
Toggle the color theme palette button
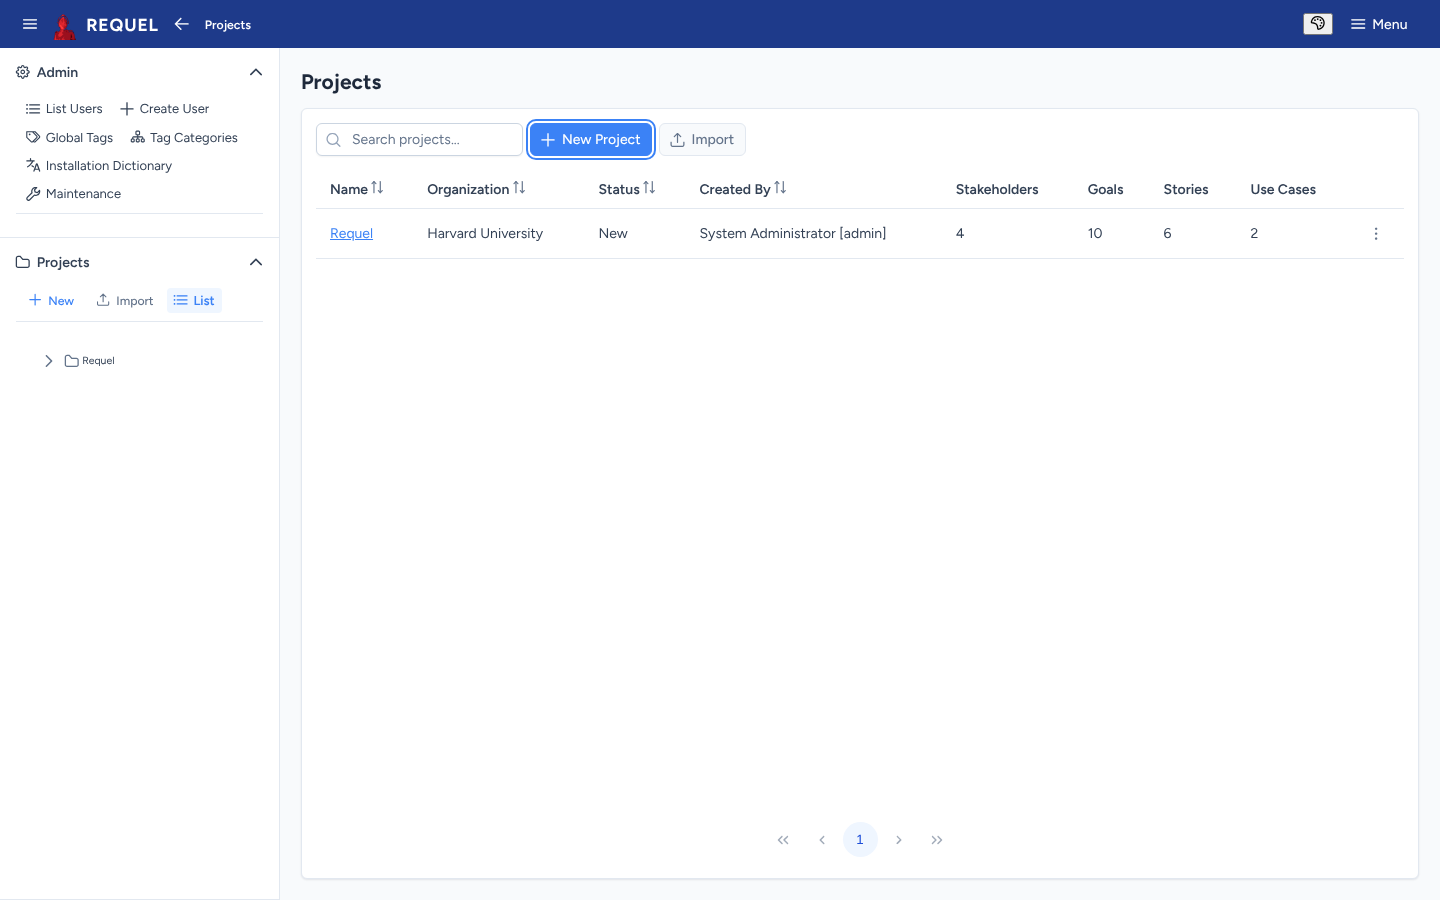tap(1318, 24)
